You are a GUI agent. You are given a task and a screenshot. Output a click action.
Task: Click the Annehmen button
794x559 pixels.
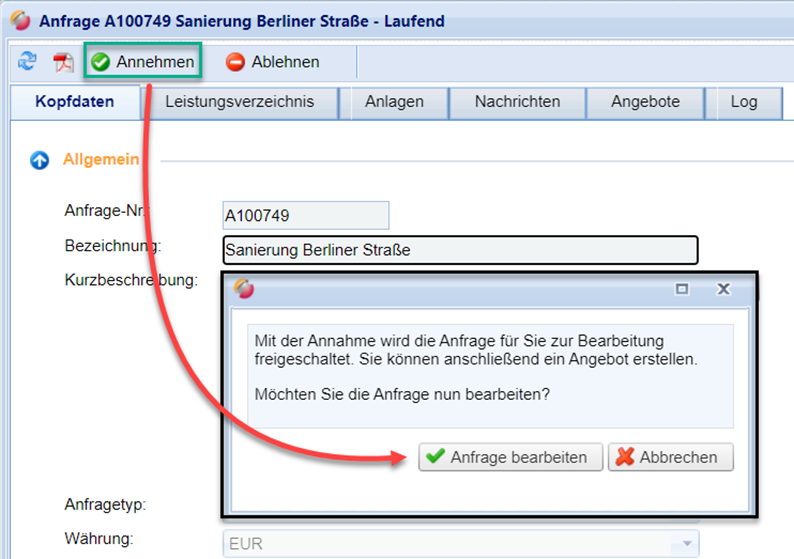(143, 62)
